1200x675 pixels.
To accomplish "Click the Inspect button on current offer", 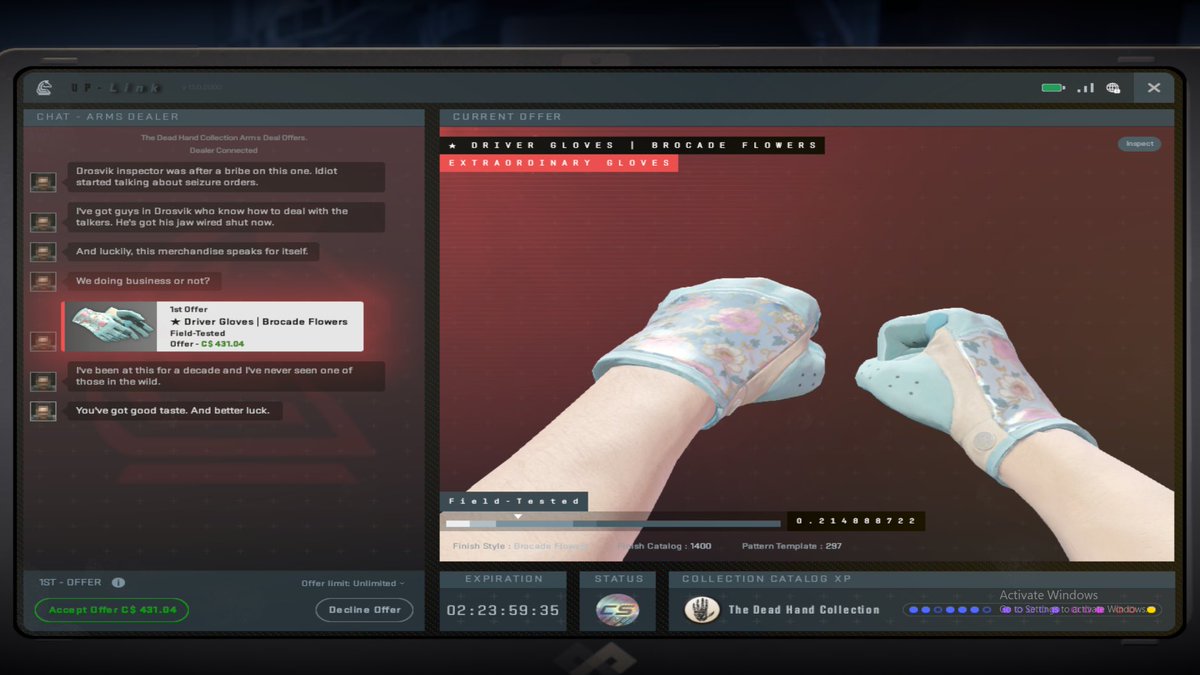I will click(1140, 144).
